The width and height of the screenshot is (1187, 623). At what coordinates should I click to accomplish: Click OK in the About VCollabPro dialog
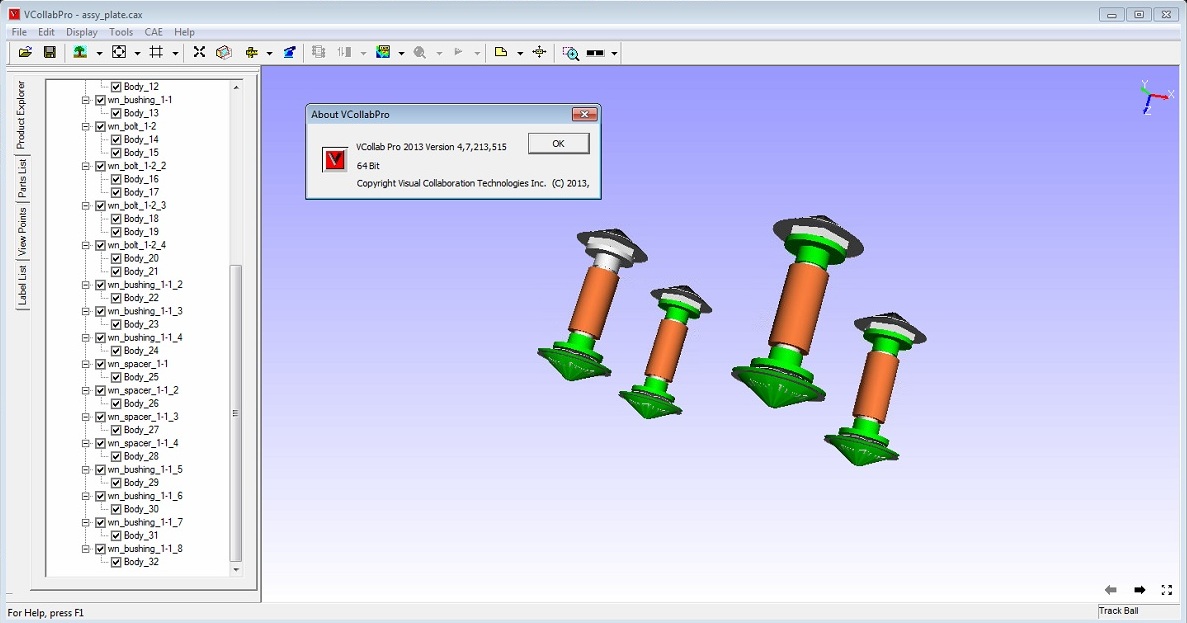point(559,144)
